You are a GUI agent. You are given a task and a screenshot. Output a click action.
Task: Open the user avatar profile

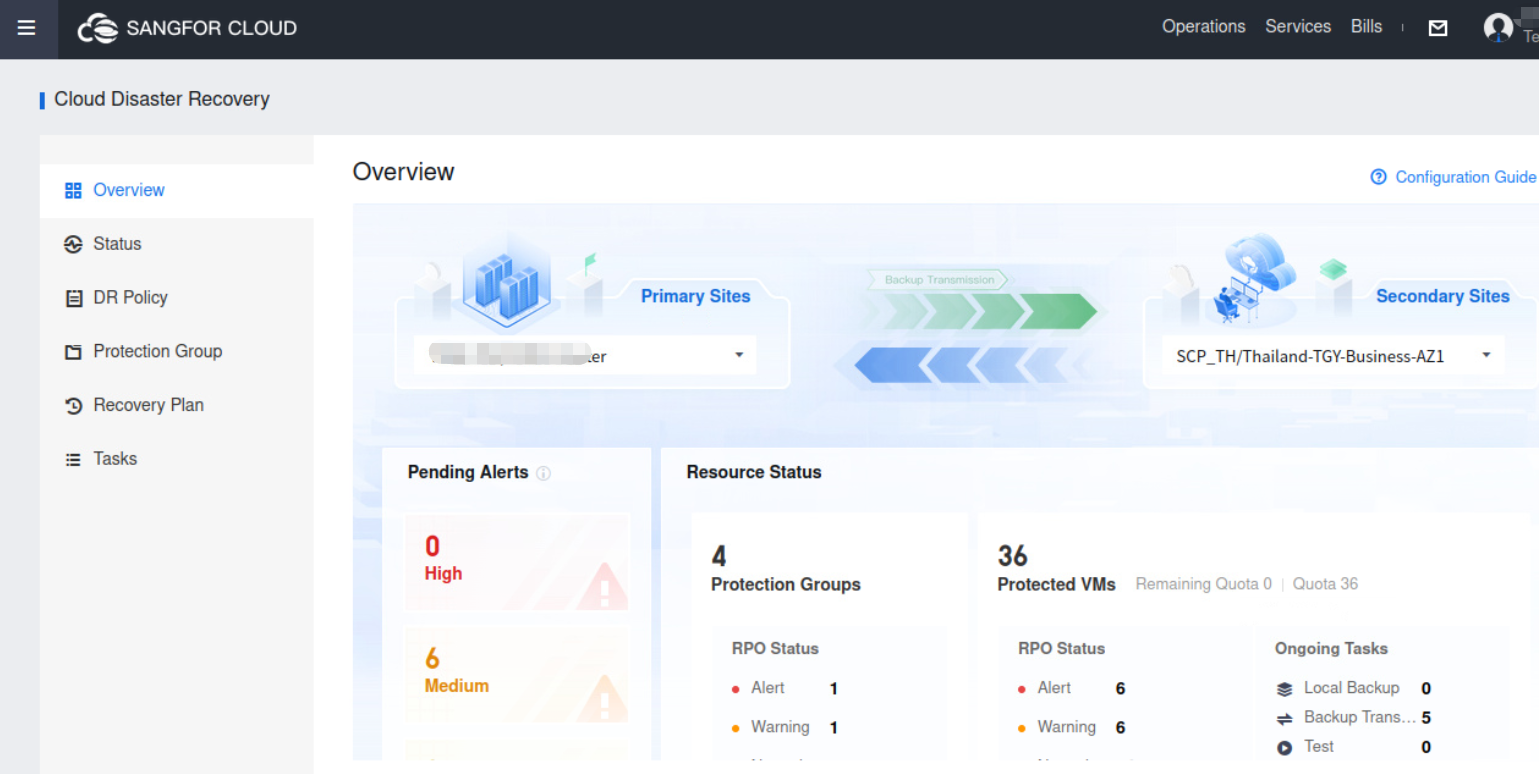coord(1498,28)
